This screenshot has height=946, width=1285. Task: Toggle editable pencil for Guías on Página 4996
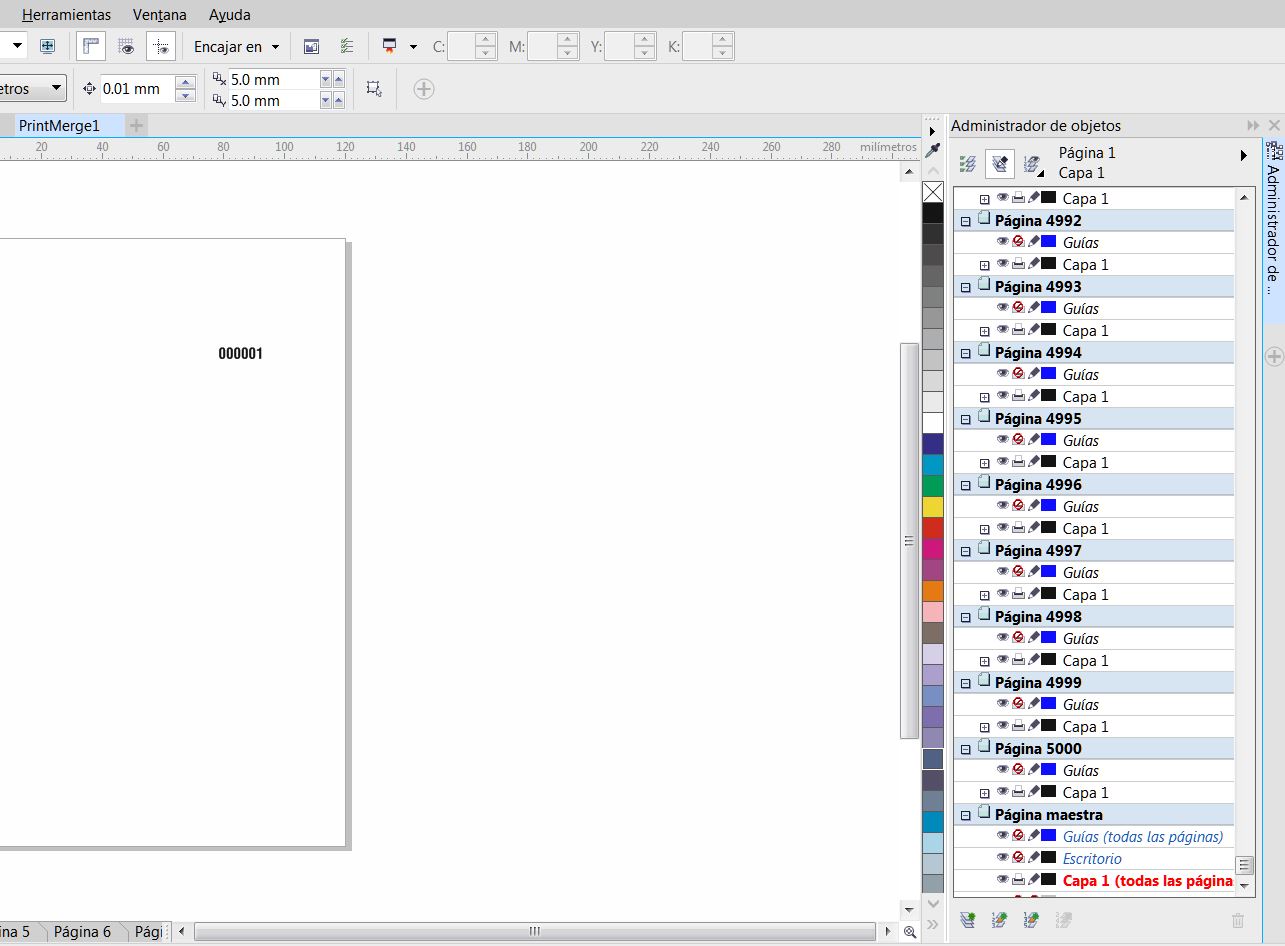1034,505
